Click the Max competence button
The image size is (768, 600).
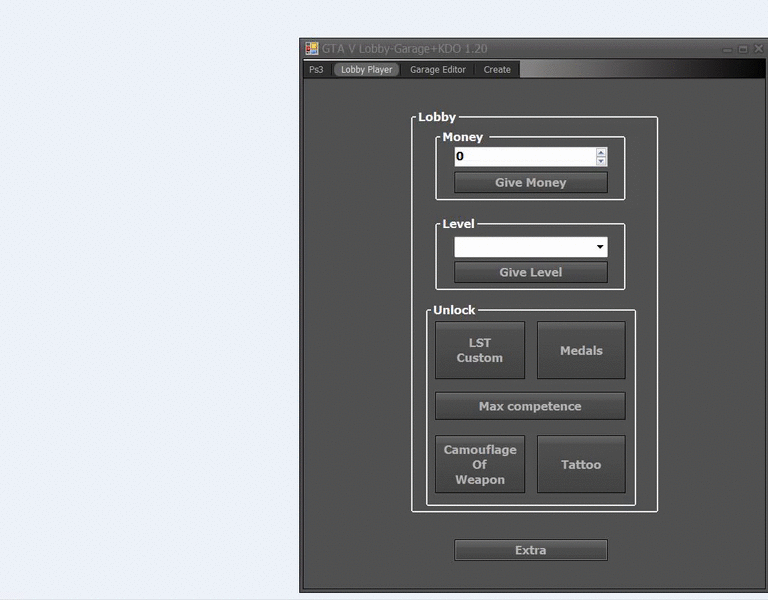point(530,406)
